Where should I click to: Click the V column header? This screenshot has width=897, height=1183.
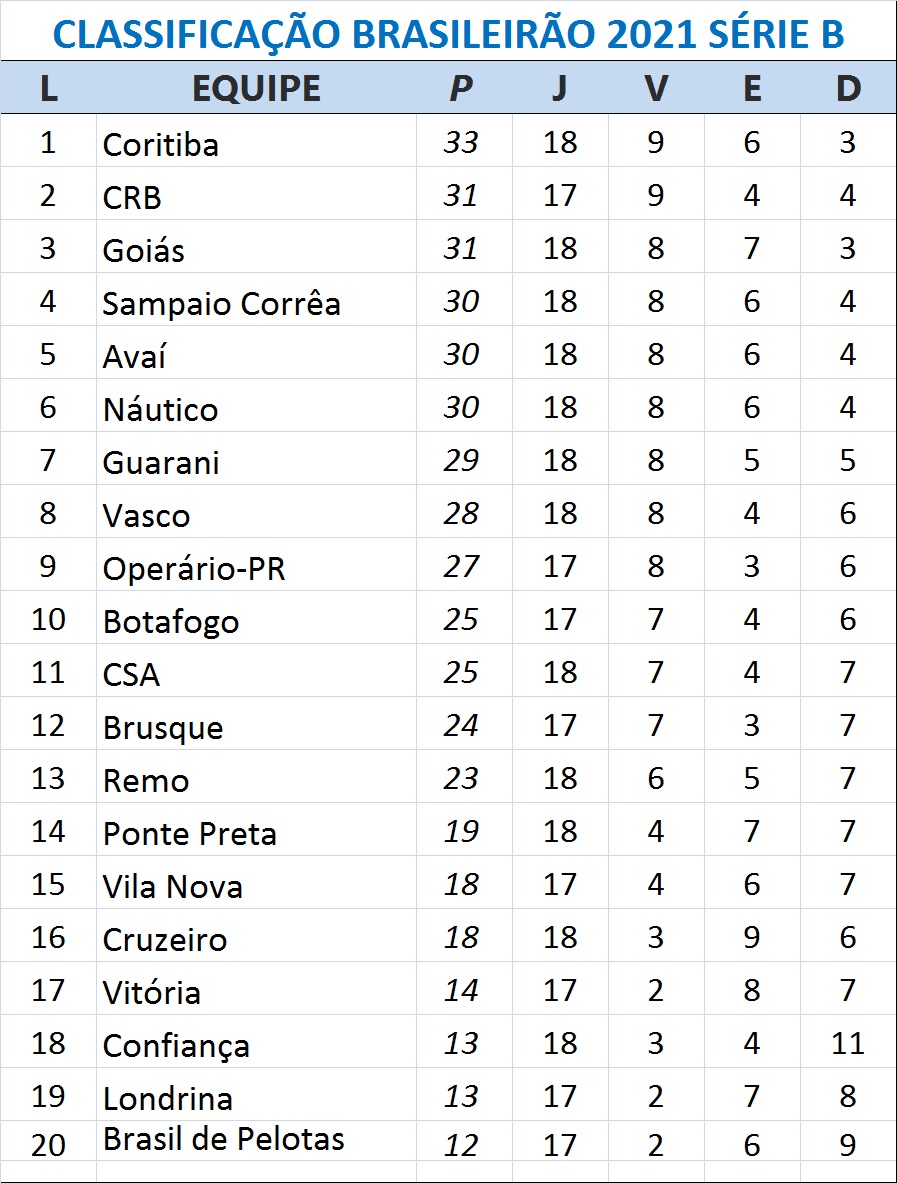click(x=655, y=89)
